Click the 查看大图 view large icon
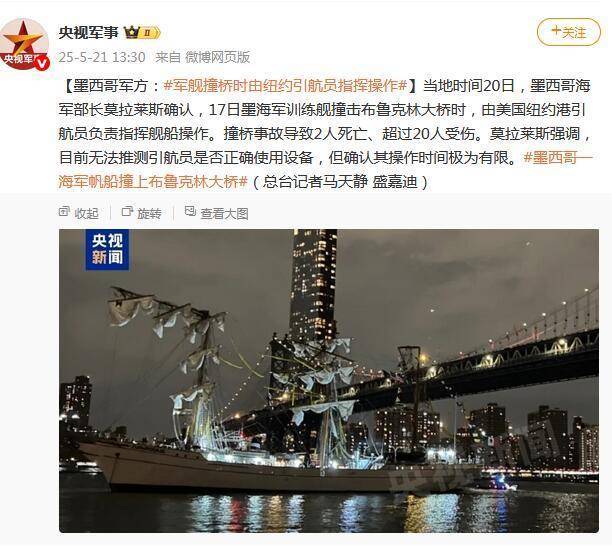The height and width of the screenshot is (548, 612). 190,212
